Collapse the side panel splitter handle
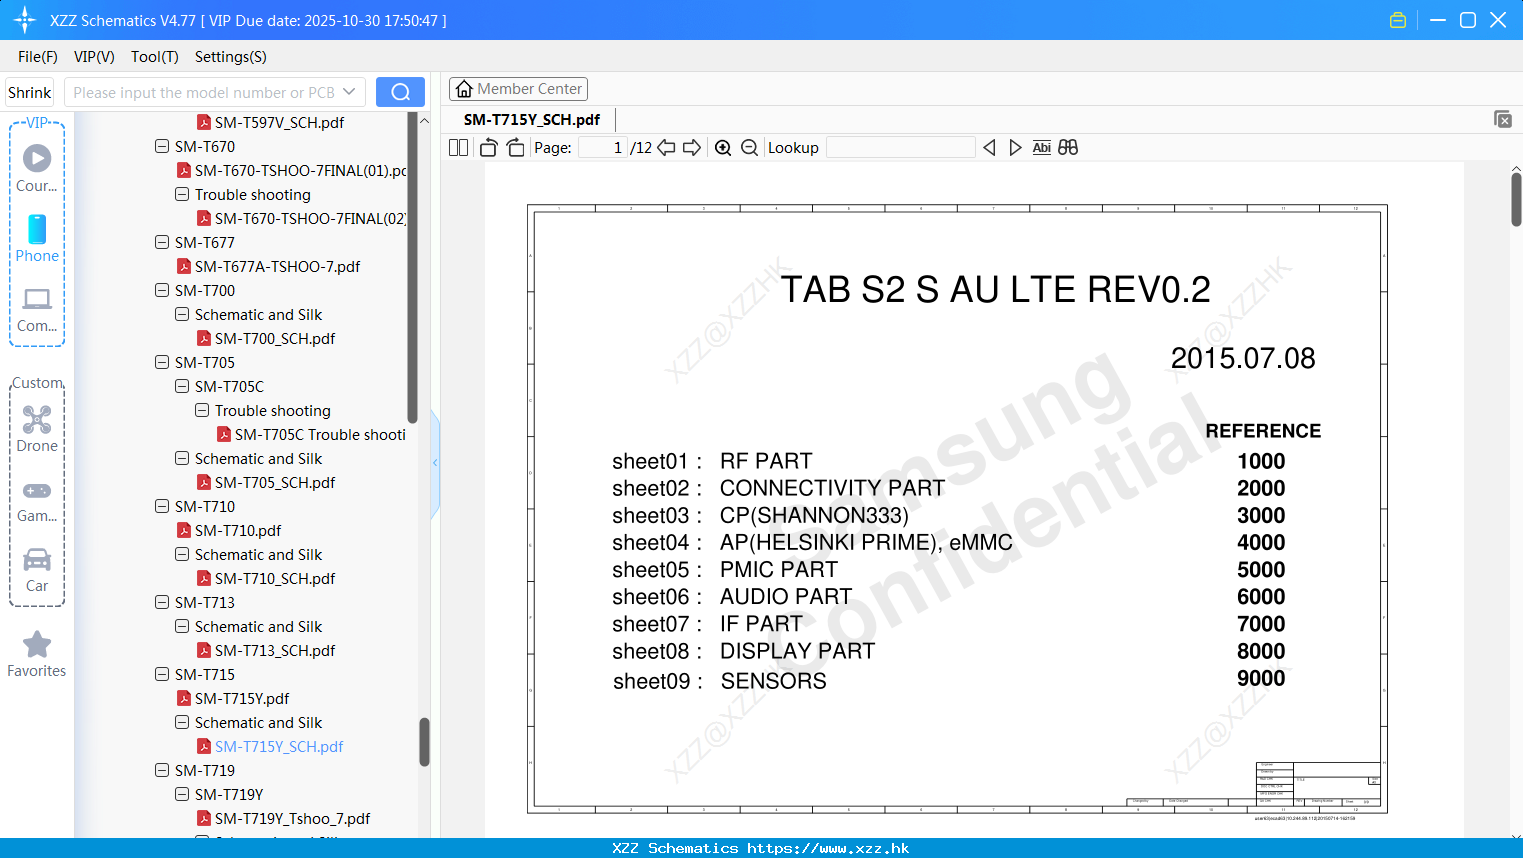The height and width of the screenshot is (858, 1523). pos(435,462)
